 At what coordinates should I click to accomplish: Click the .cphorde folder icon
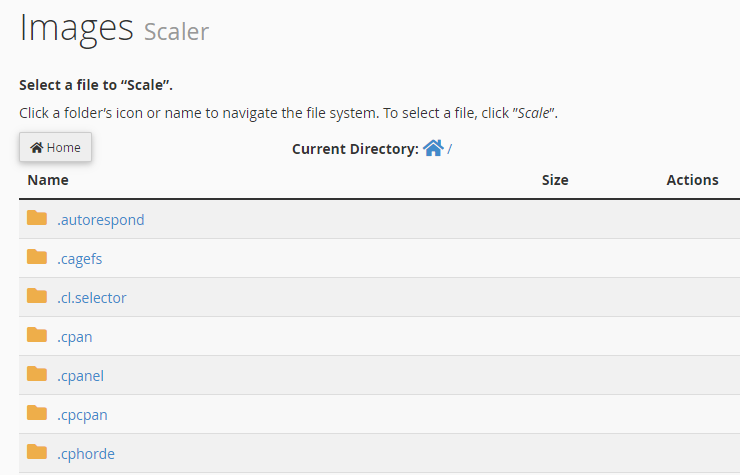tap(37, 452)
